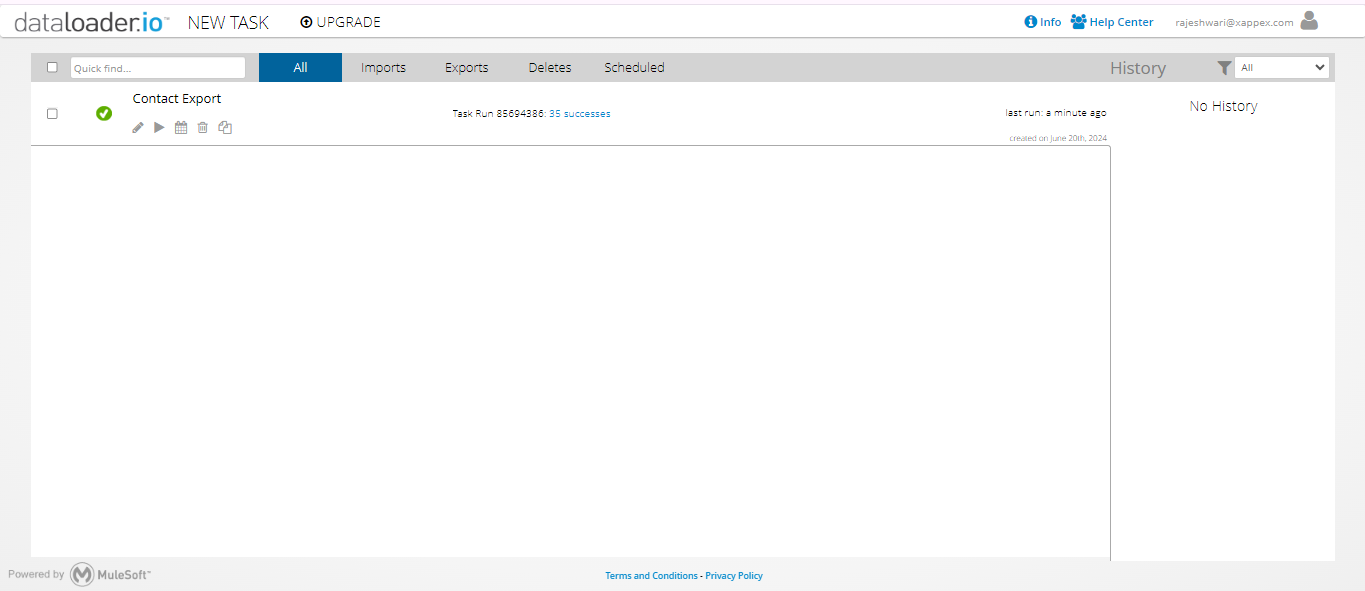Open the user profile icon
1365x591 pixels.
[1309, 21]
